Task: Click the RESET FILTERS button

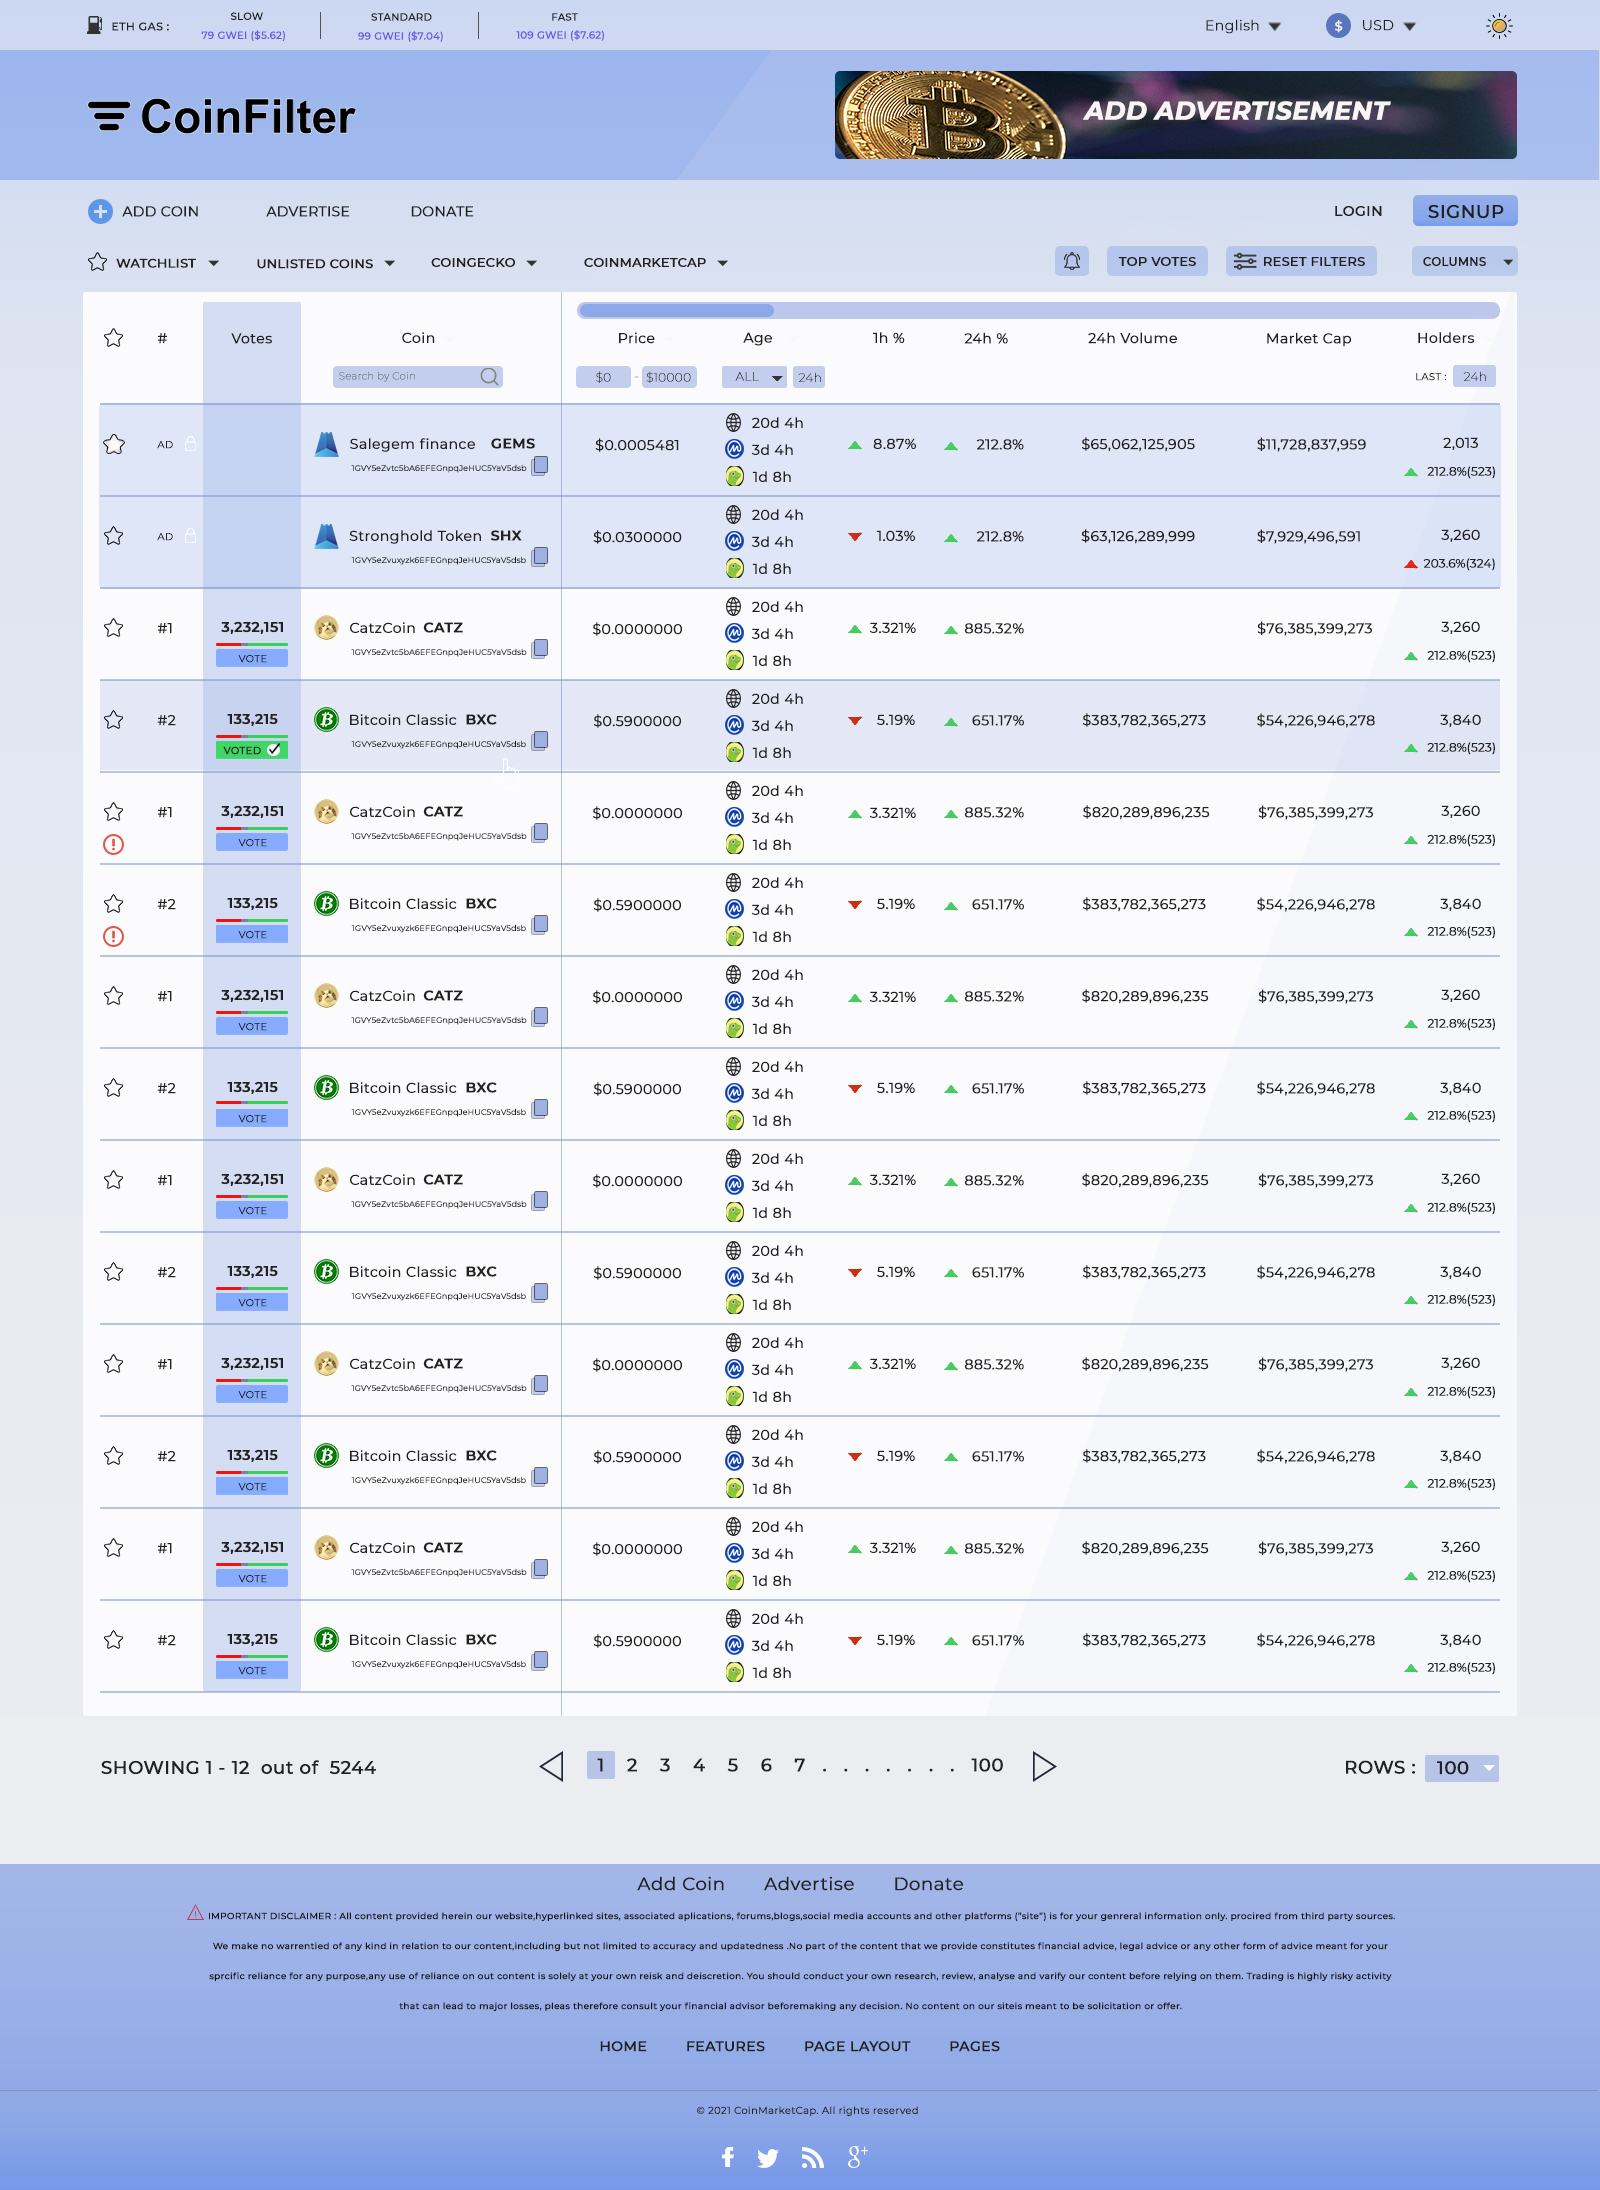Action: (x=1301, y=261)
